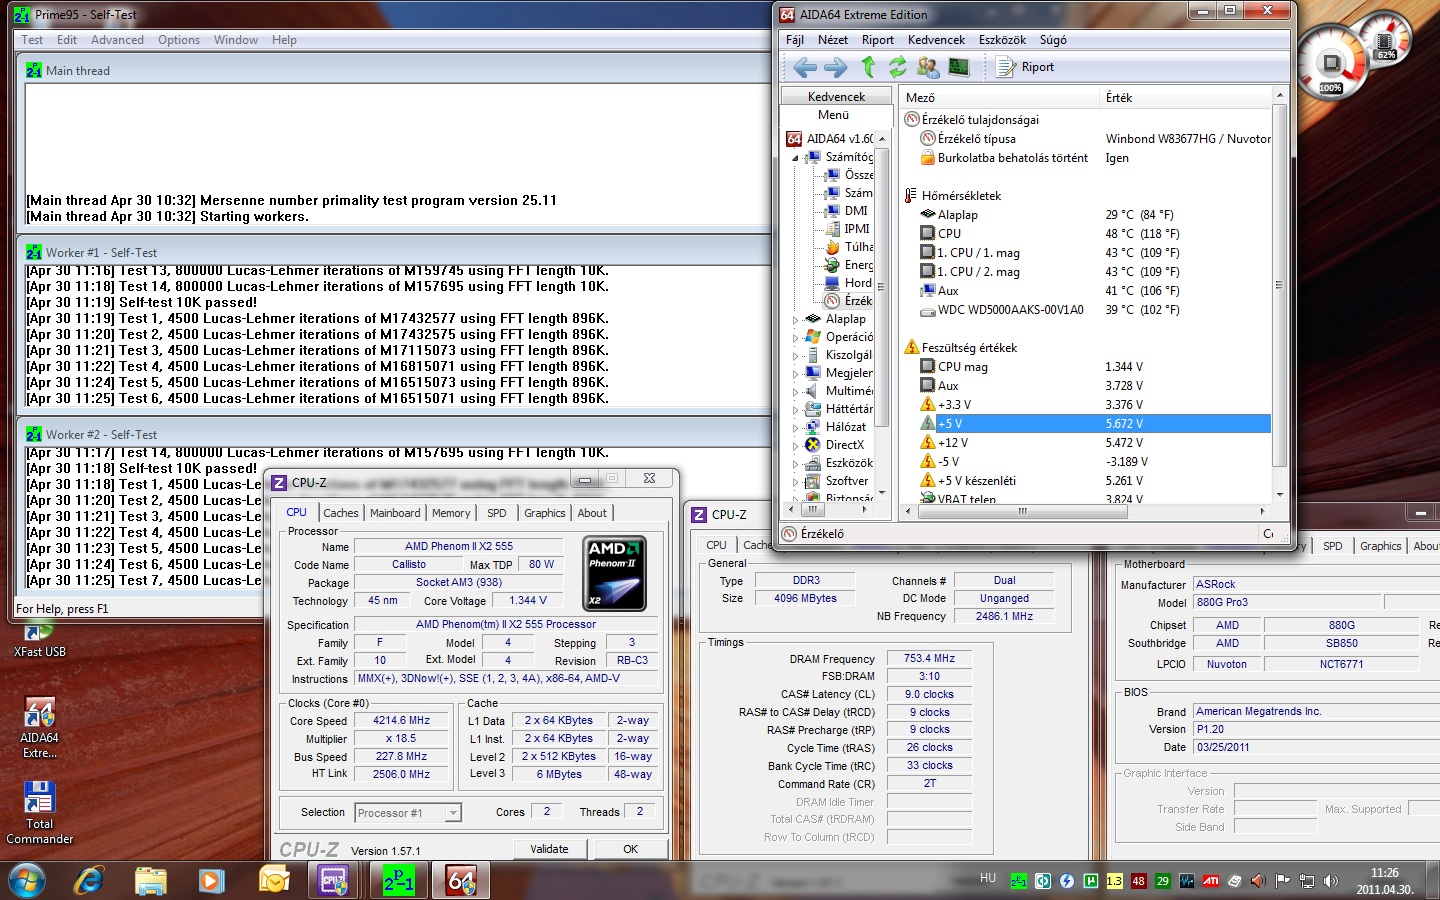Click the AIDA64 v1.60 root tree icon
Viewport: 1440px width, 900px height.
(x=794, y=139)
